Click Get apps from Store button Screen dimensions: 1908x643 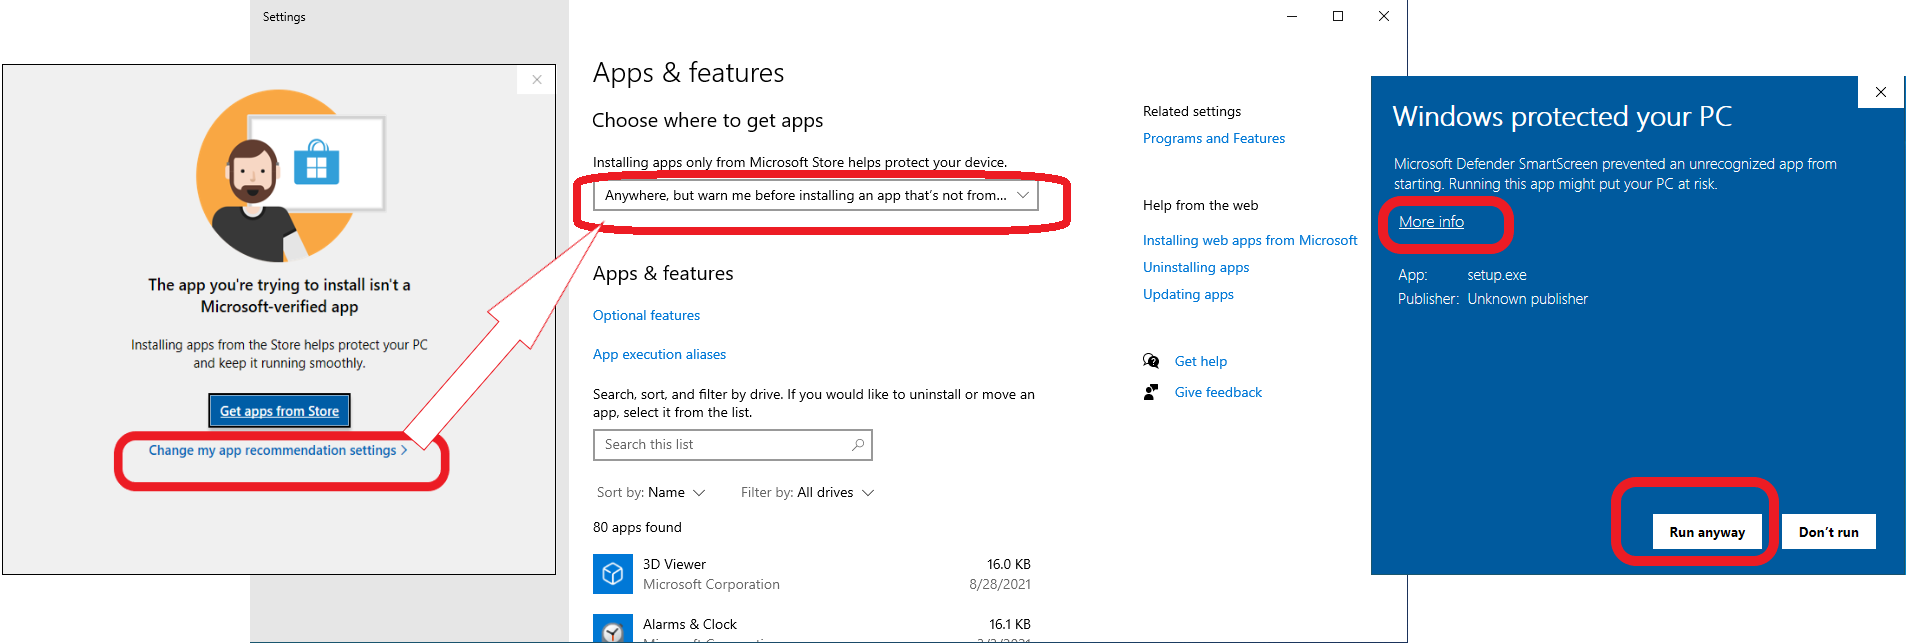tap(279, 411)
